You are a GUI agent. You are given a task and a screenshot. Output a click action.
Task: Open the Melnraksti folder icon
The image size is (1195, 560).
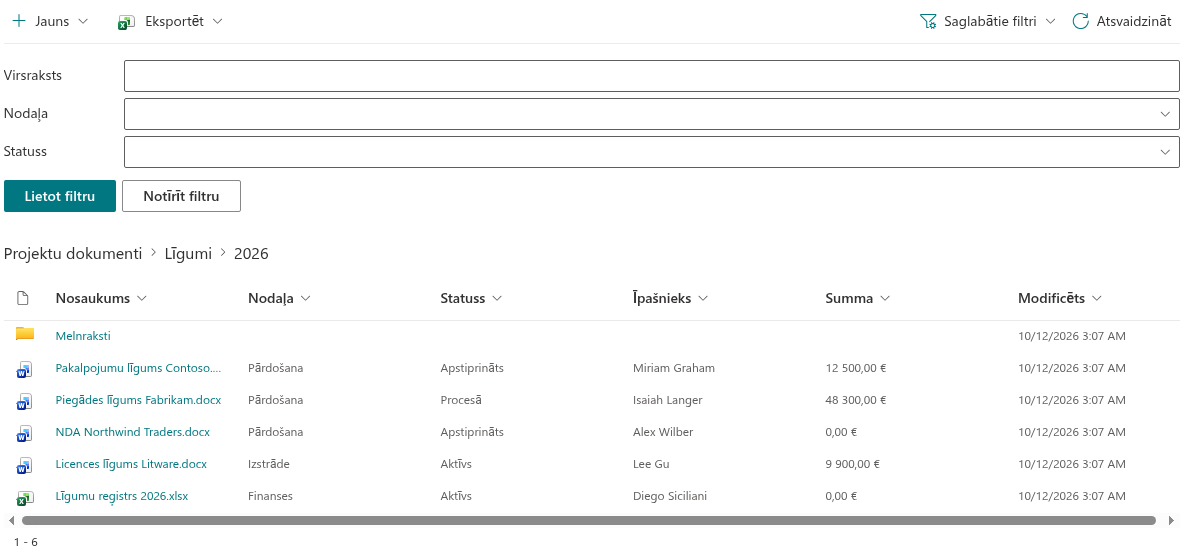(25, 334)
